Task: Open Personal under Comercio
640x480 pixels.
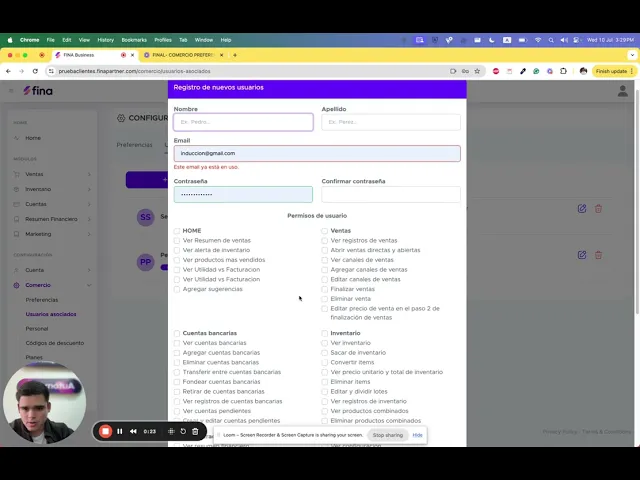Action: pos(37,329)
